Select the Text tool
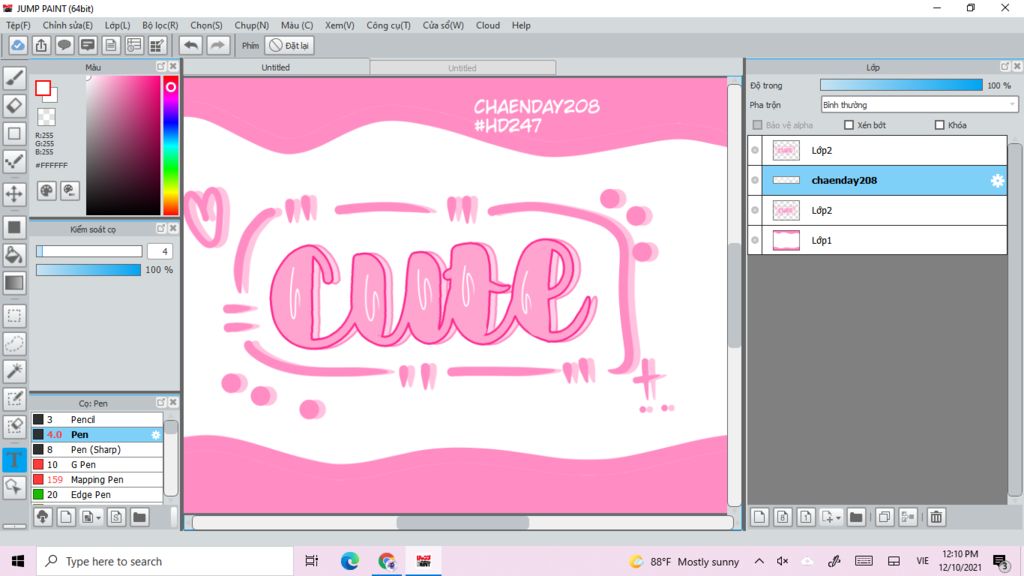The width and height of the screenshot is (1024, 576). (x=14, y=459)
